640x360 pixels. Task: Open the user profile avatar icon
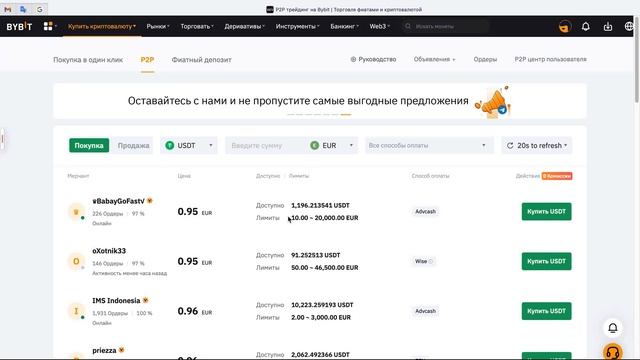[x=565, y=27]
